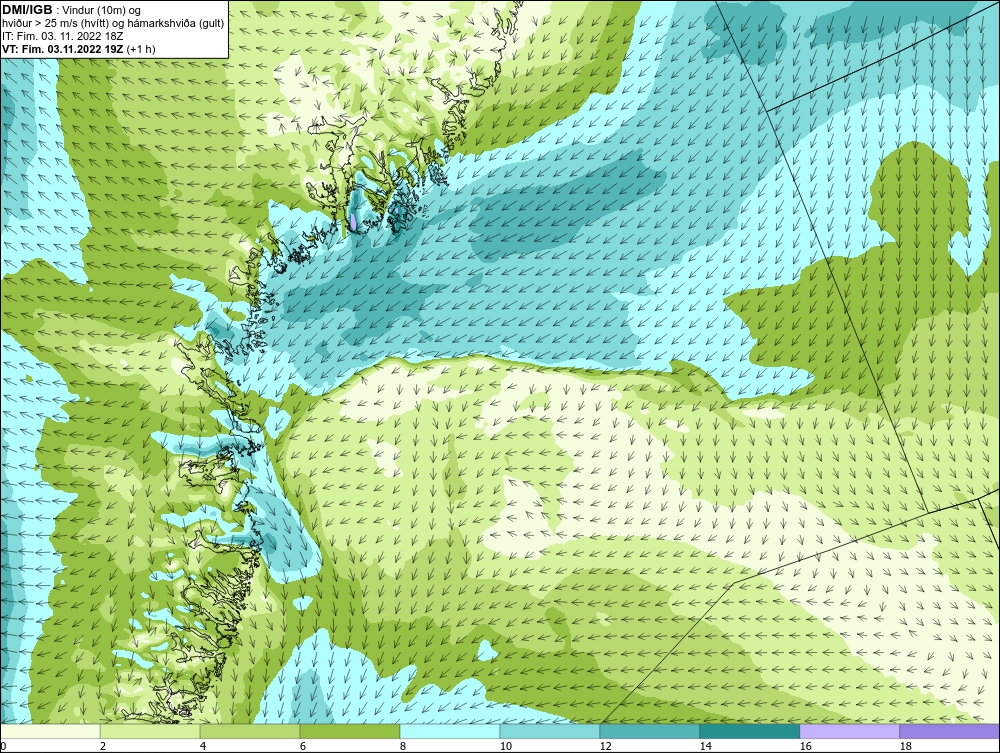Click the '18' scale label
Screen dimensions: 1000x753
[x=905, y=747]
